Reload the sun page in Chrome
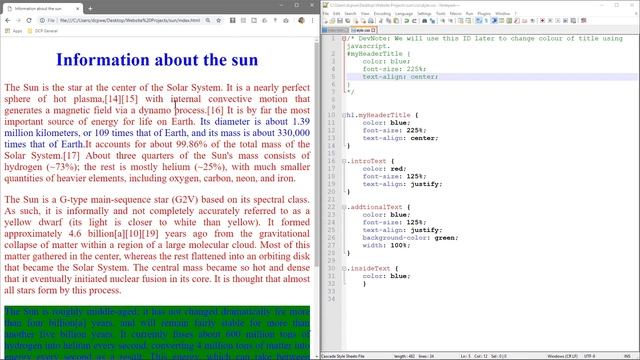Image resolution: width=640 pixels, height=360 pixels. point(29,20)
